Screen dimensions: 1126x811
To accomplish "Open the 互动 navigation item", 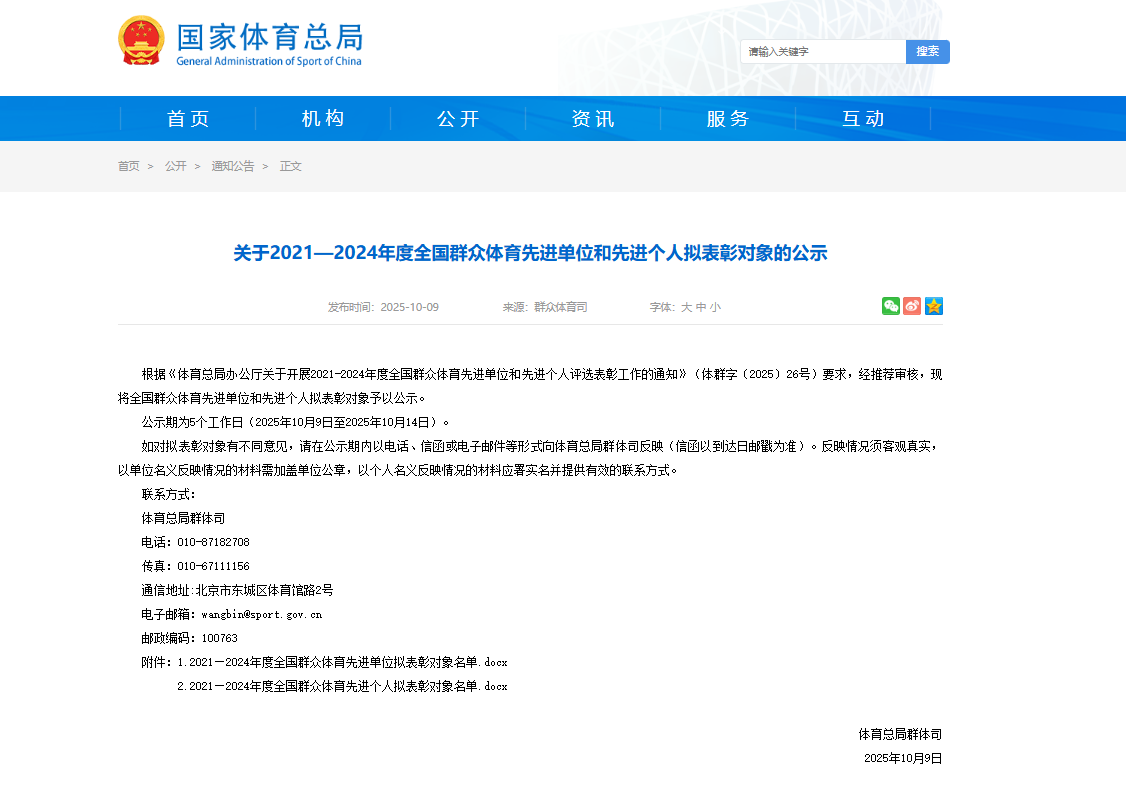I will [863, 119].
